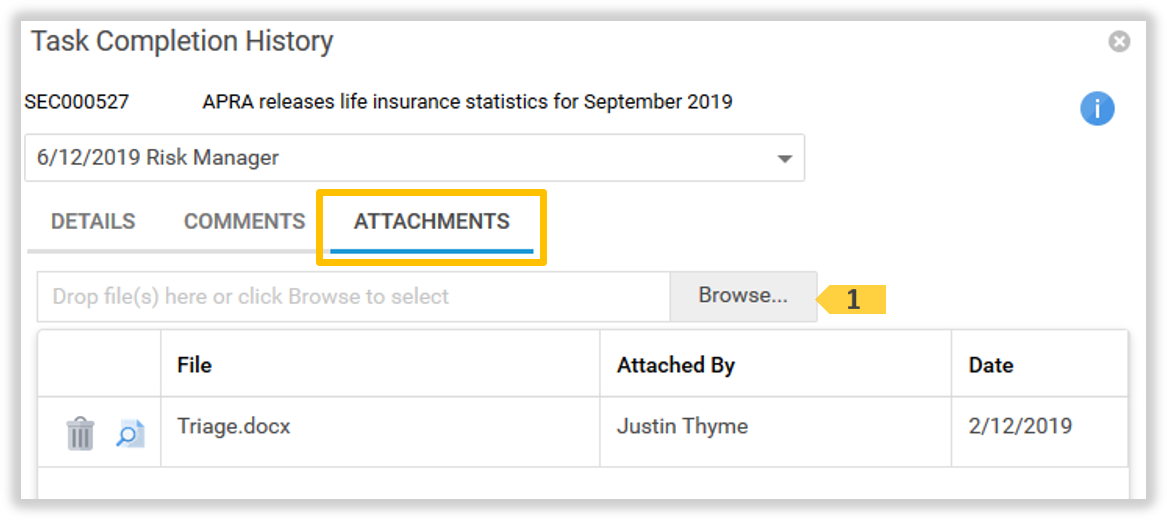Delete the Triage.docx attachment via trash icon
Viewport: 1167px width, 520px height.
[80, 433]
